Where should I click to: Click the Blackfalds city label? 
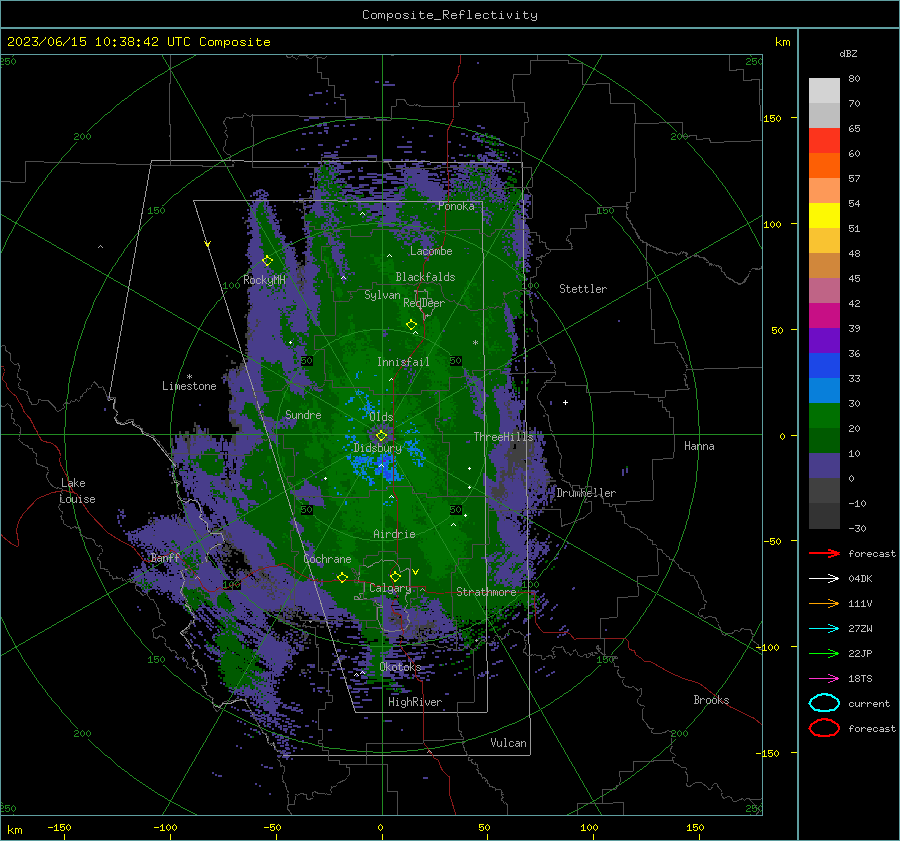425,277
